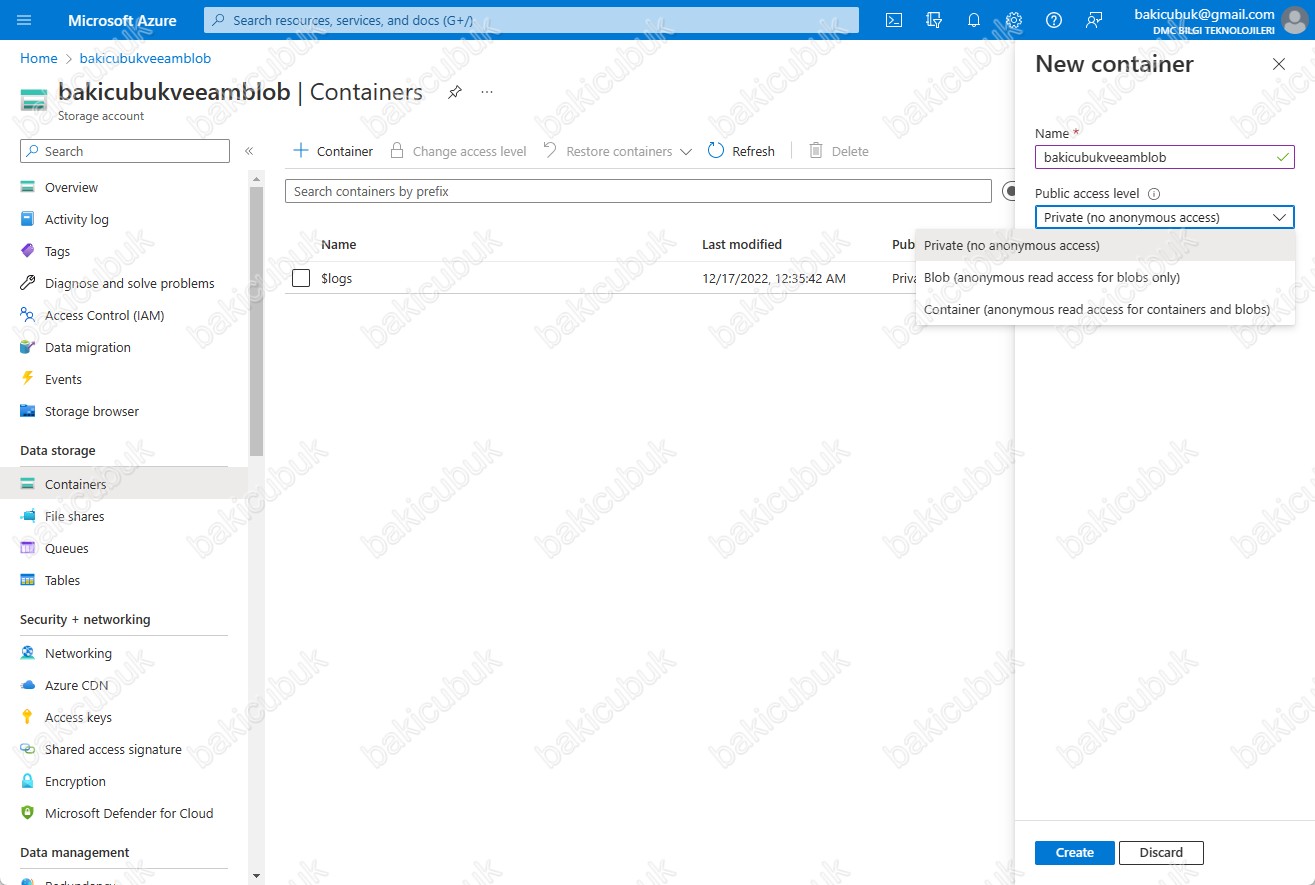1315x885 pixels.
Task: Expand the Restore containers dropdown arrow
Action: tap(685, 152)
